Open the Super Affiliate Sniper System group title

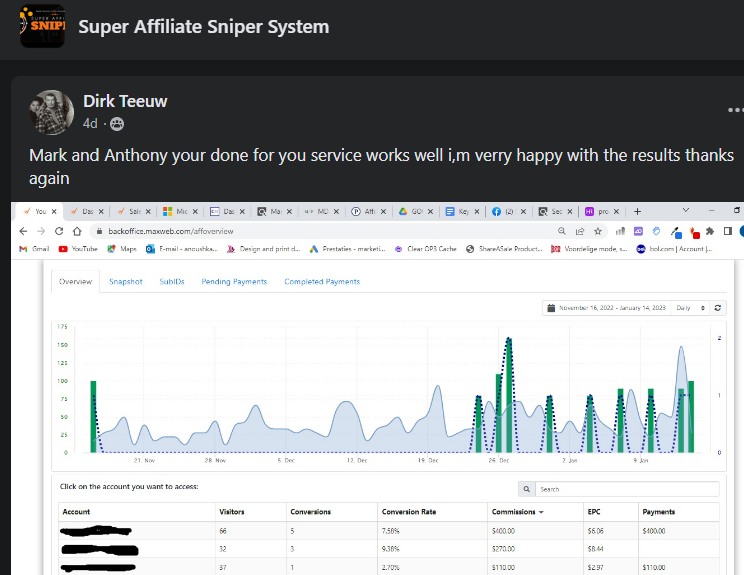204,27
